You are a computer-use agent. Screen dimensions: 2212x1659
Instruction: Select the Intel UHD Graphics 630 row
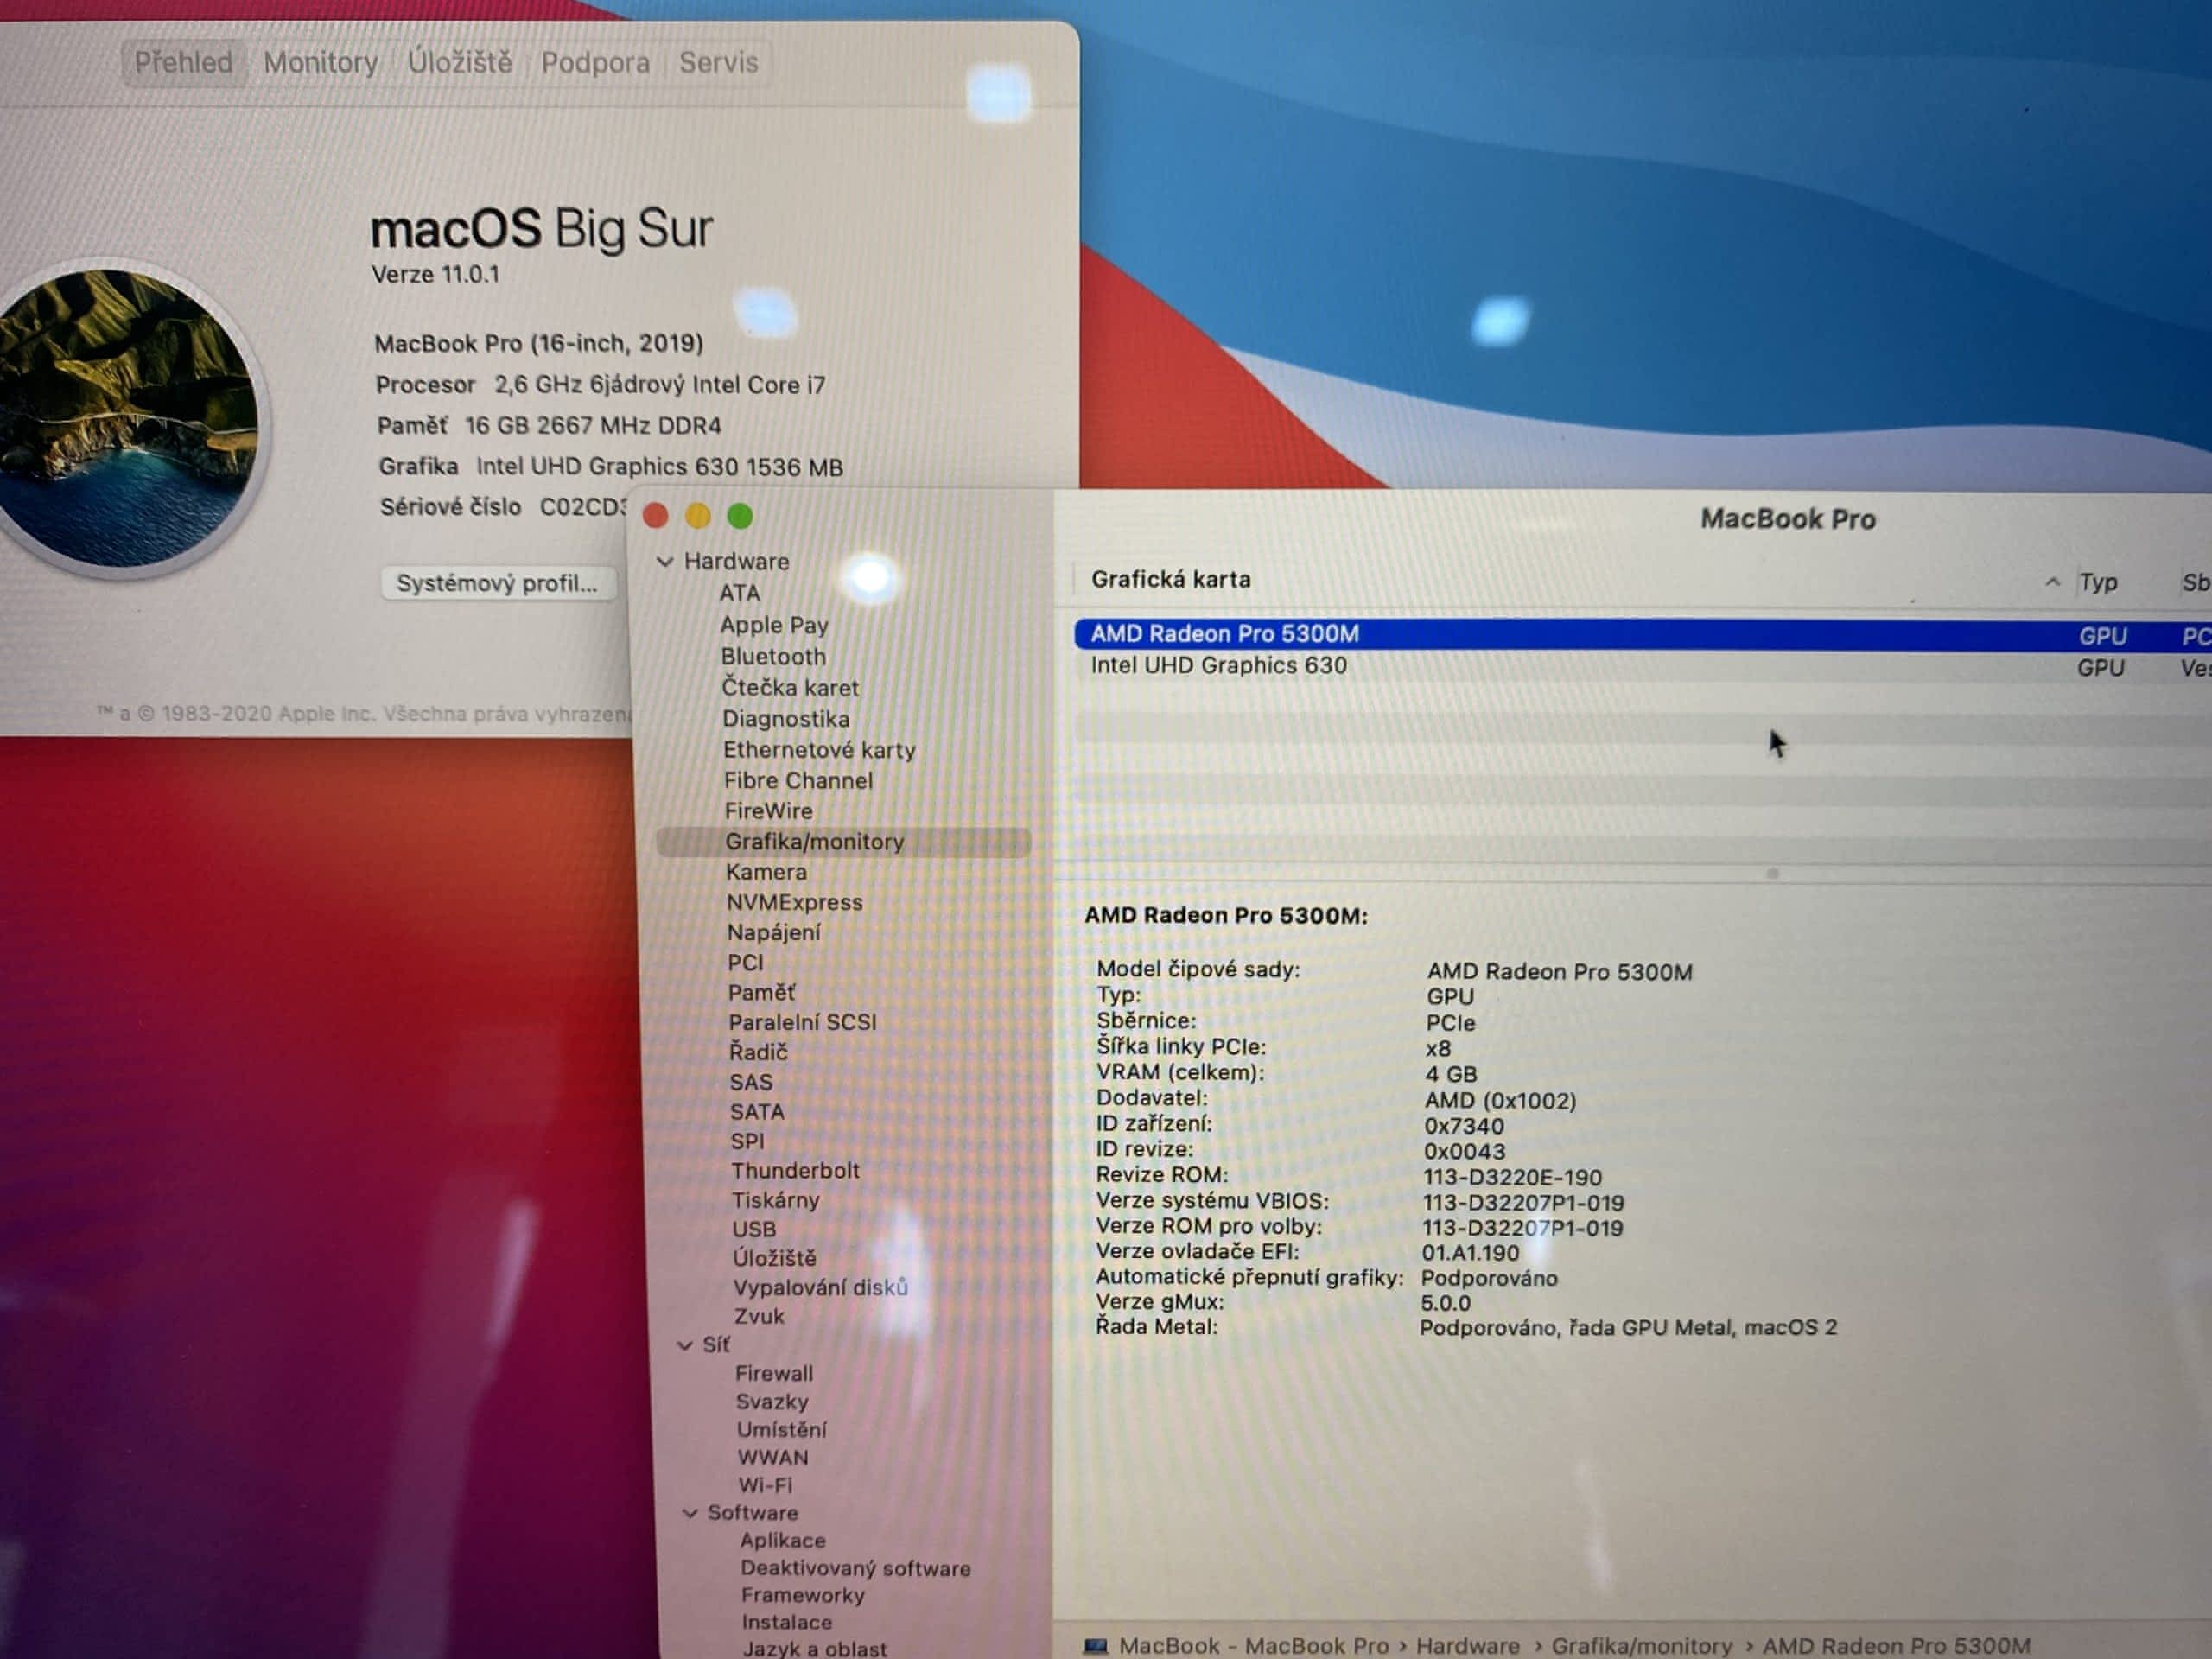coord(1218,666)
